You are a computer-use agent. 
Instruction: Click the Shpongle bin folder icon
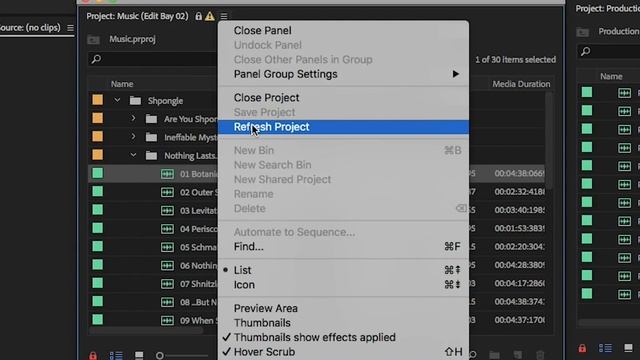135,100
